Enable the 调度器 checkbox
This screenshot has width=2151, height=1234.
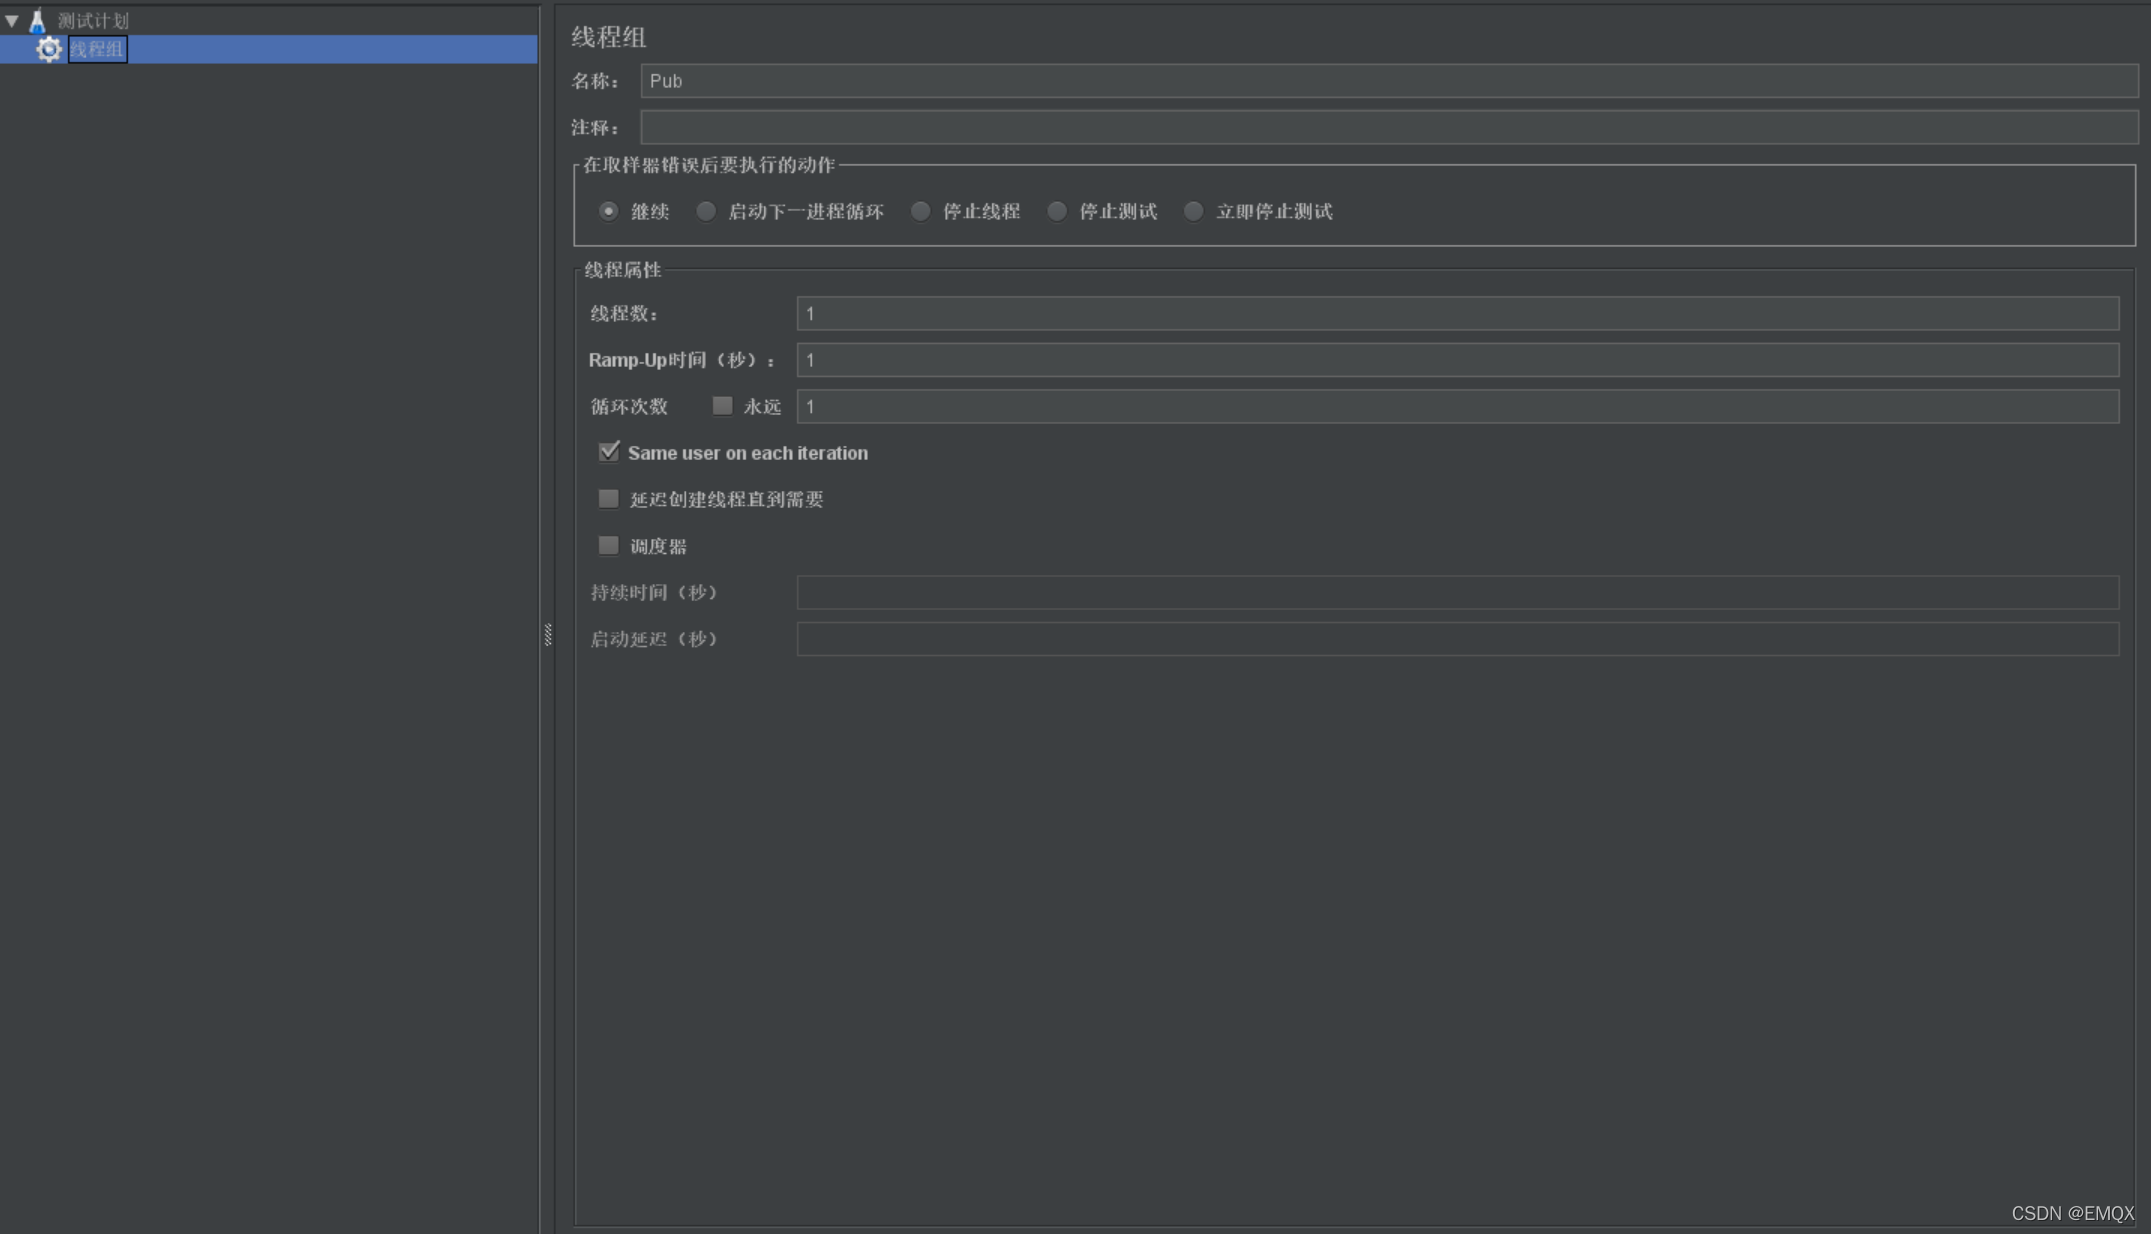coord(608,545)
